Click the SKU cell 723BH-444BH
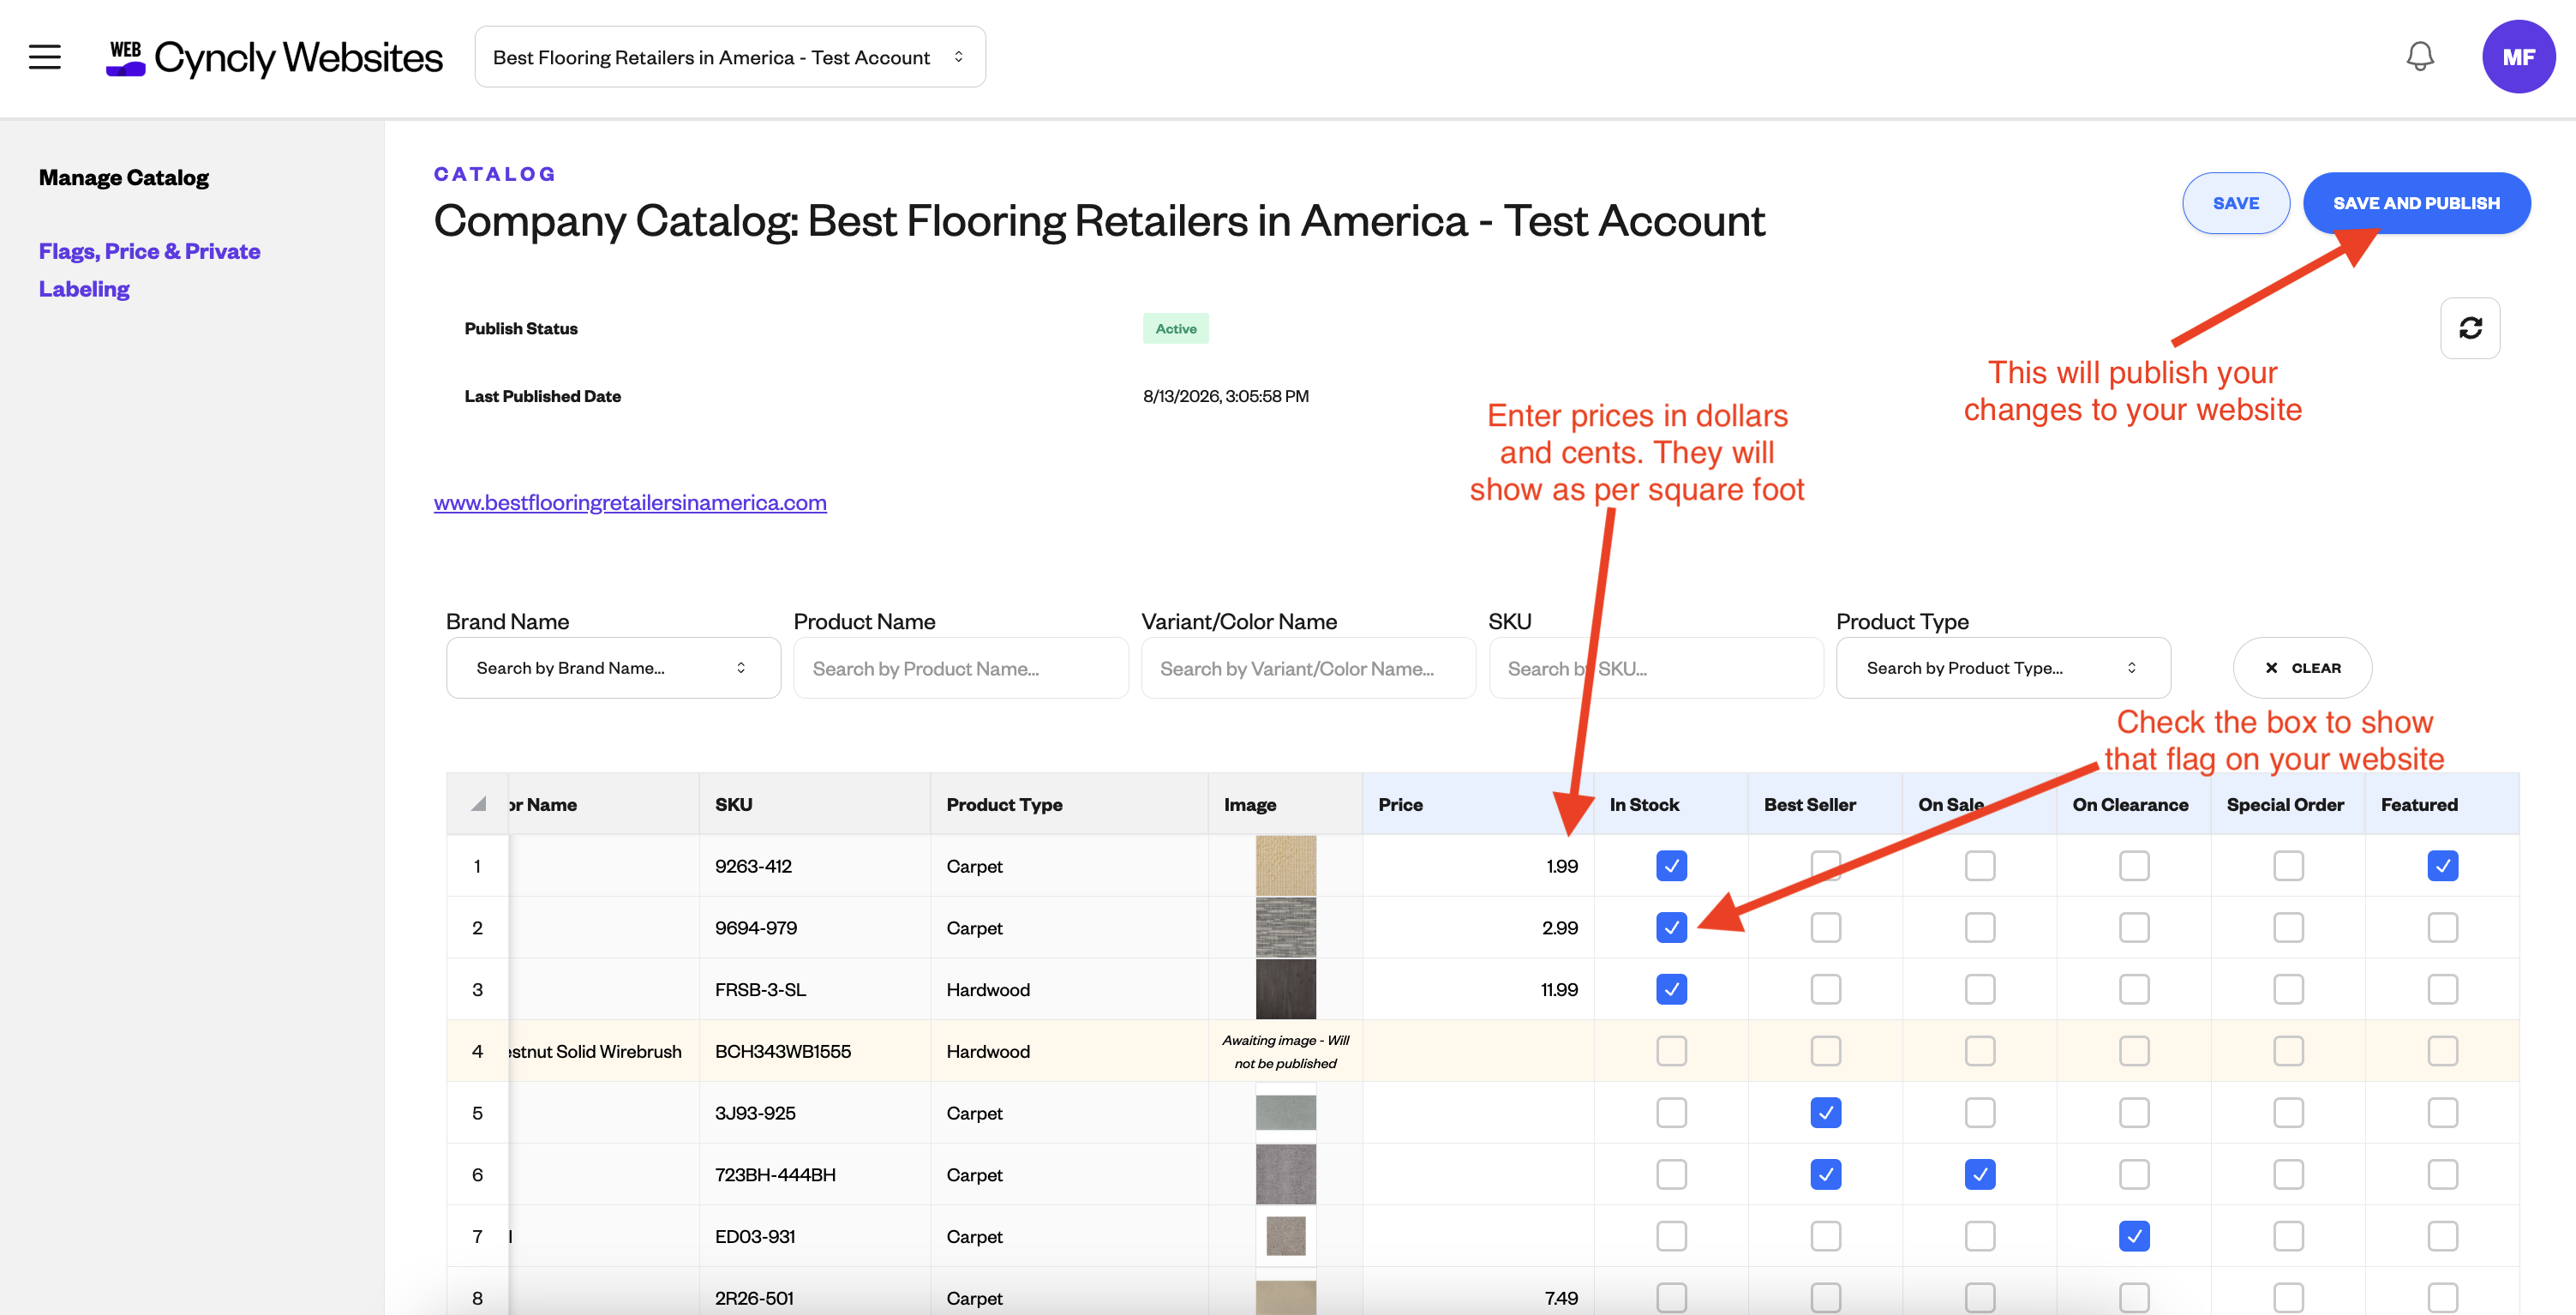The image size is (2576, 1315). click(x=815, y=1174)
